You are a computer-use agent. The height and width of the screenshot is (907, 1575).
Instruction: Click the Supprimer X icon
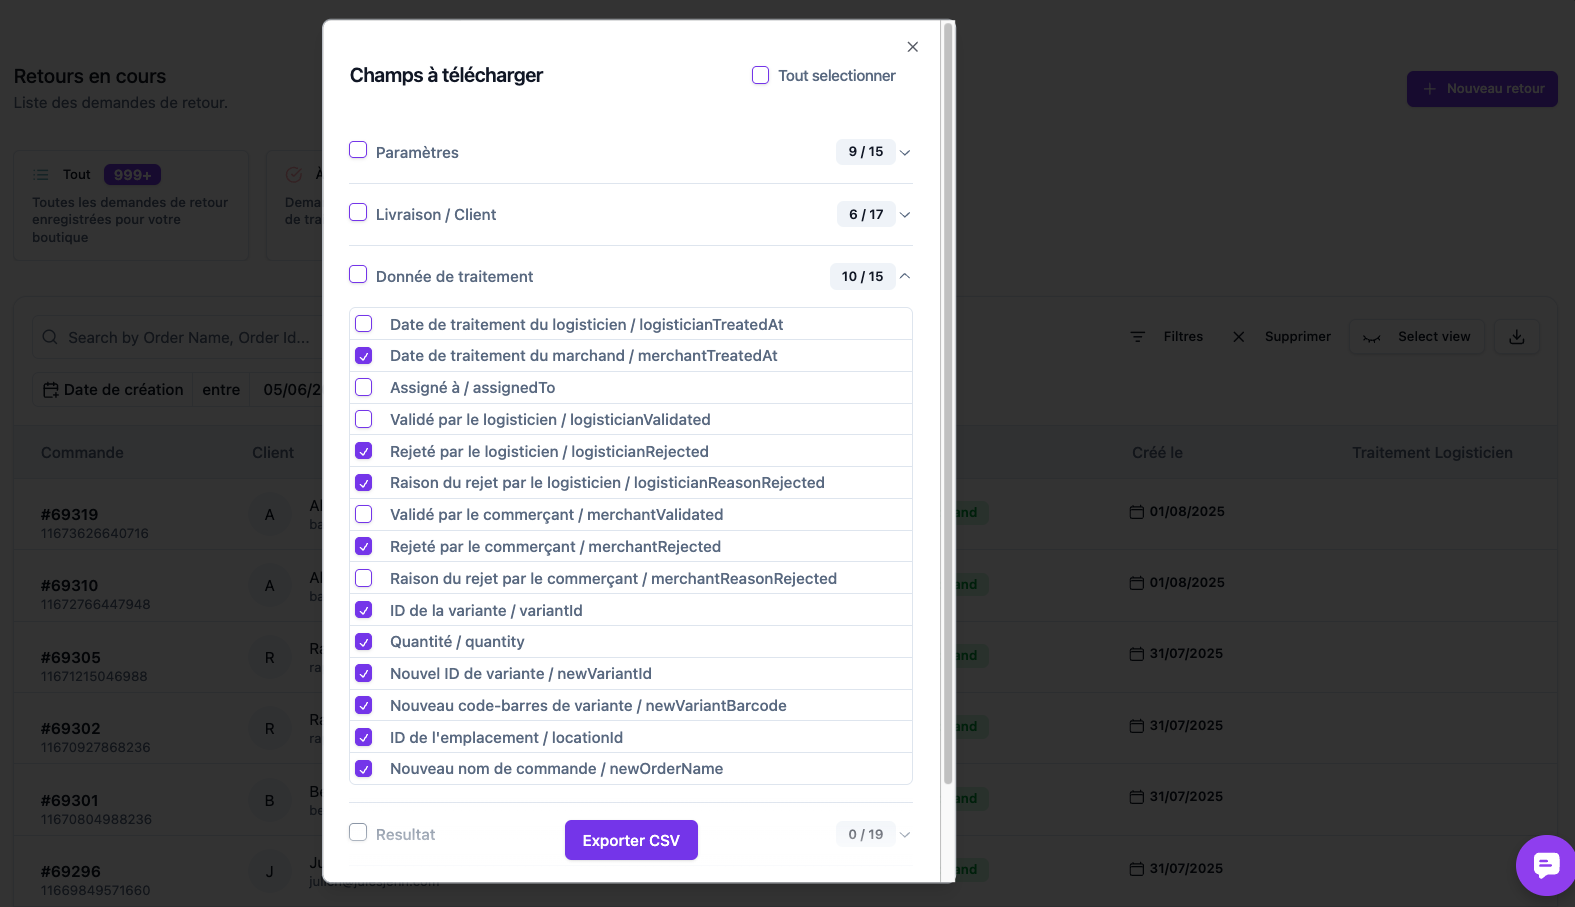[x=1239, y=337]
